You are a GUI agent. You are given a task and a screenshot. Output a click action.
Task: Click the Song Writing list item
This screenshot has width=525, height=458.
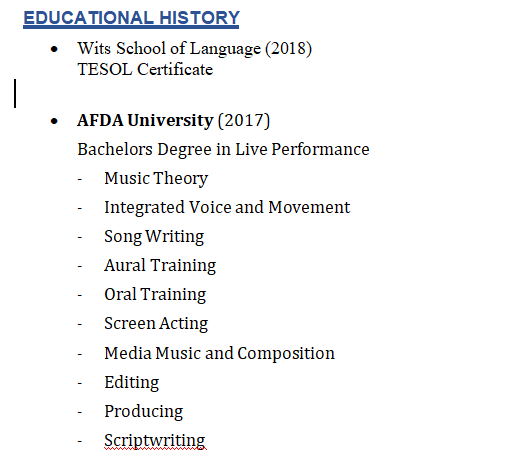154,237
